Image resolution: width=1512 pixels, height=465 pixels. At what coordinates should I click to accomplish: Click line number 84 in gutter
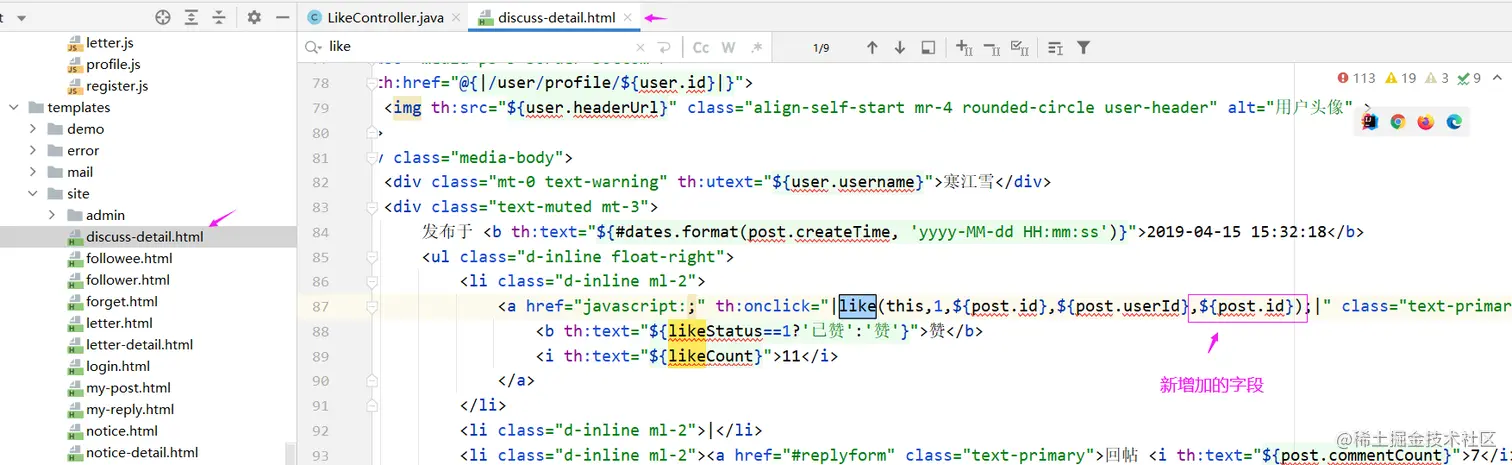(x=318, y=232)
